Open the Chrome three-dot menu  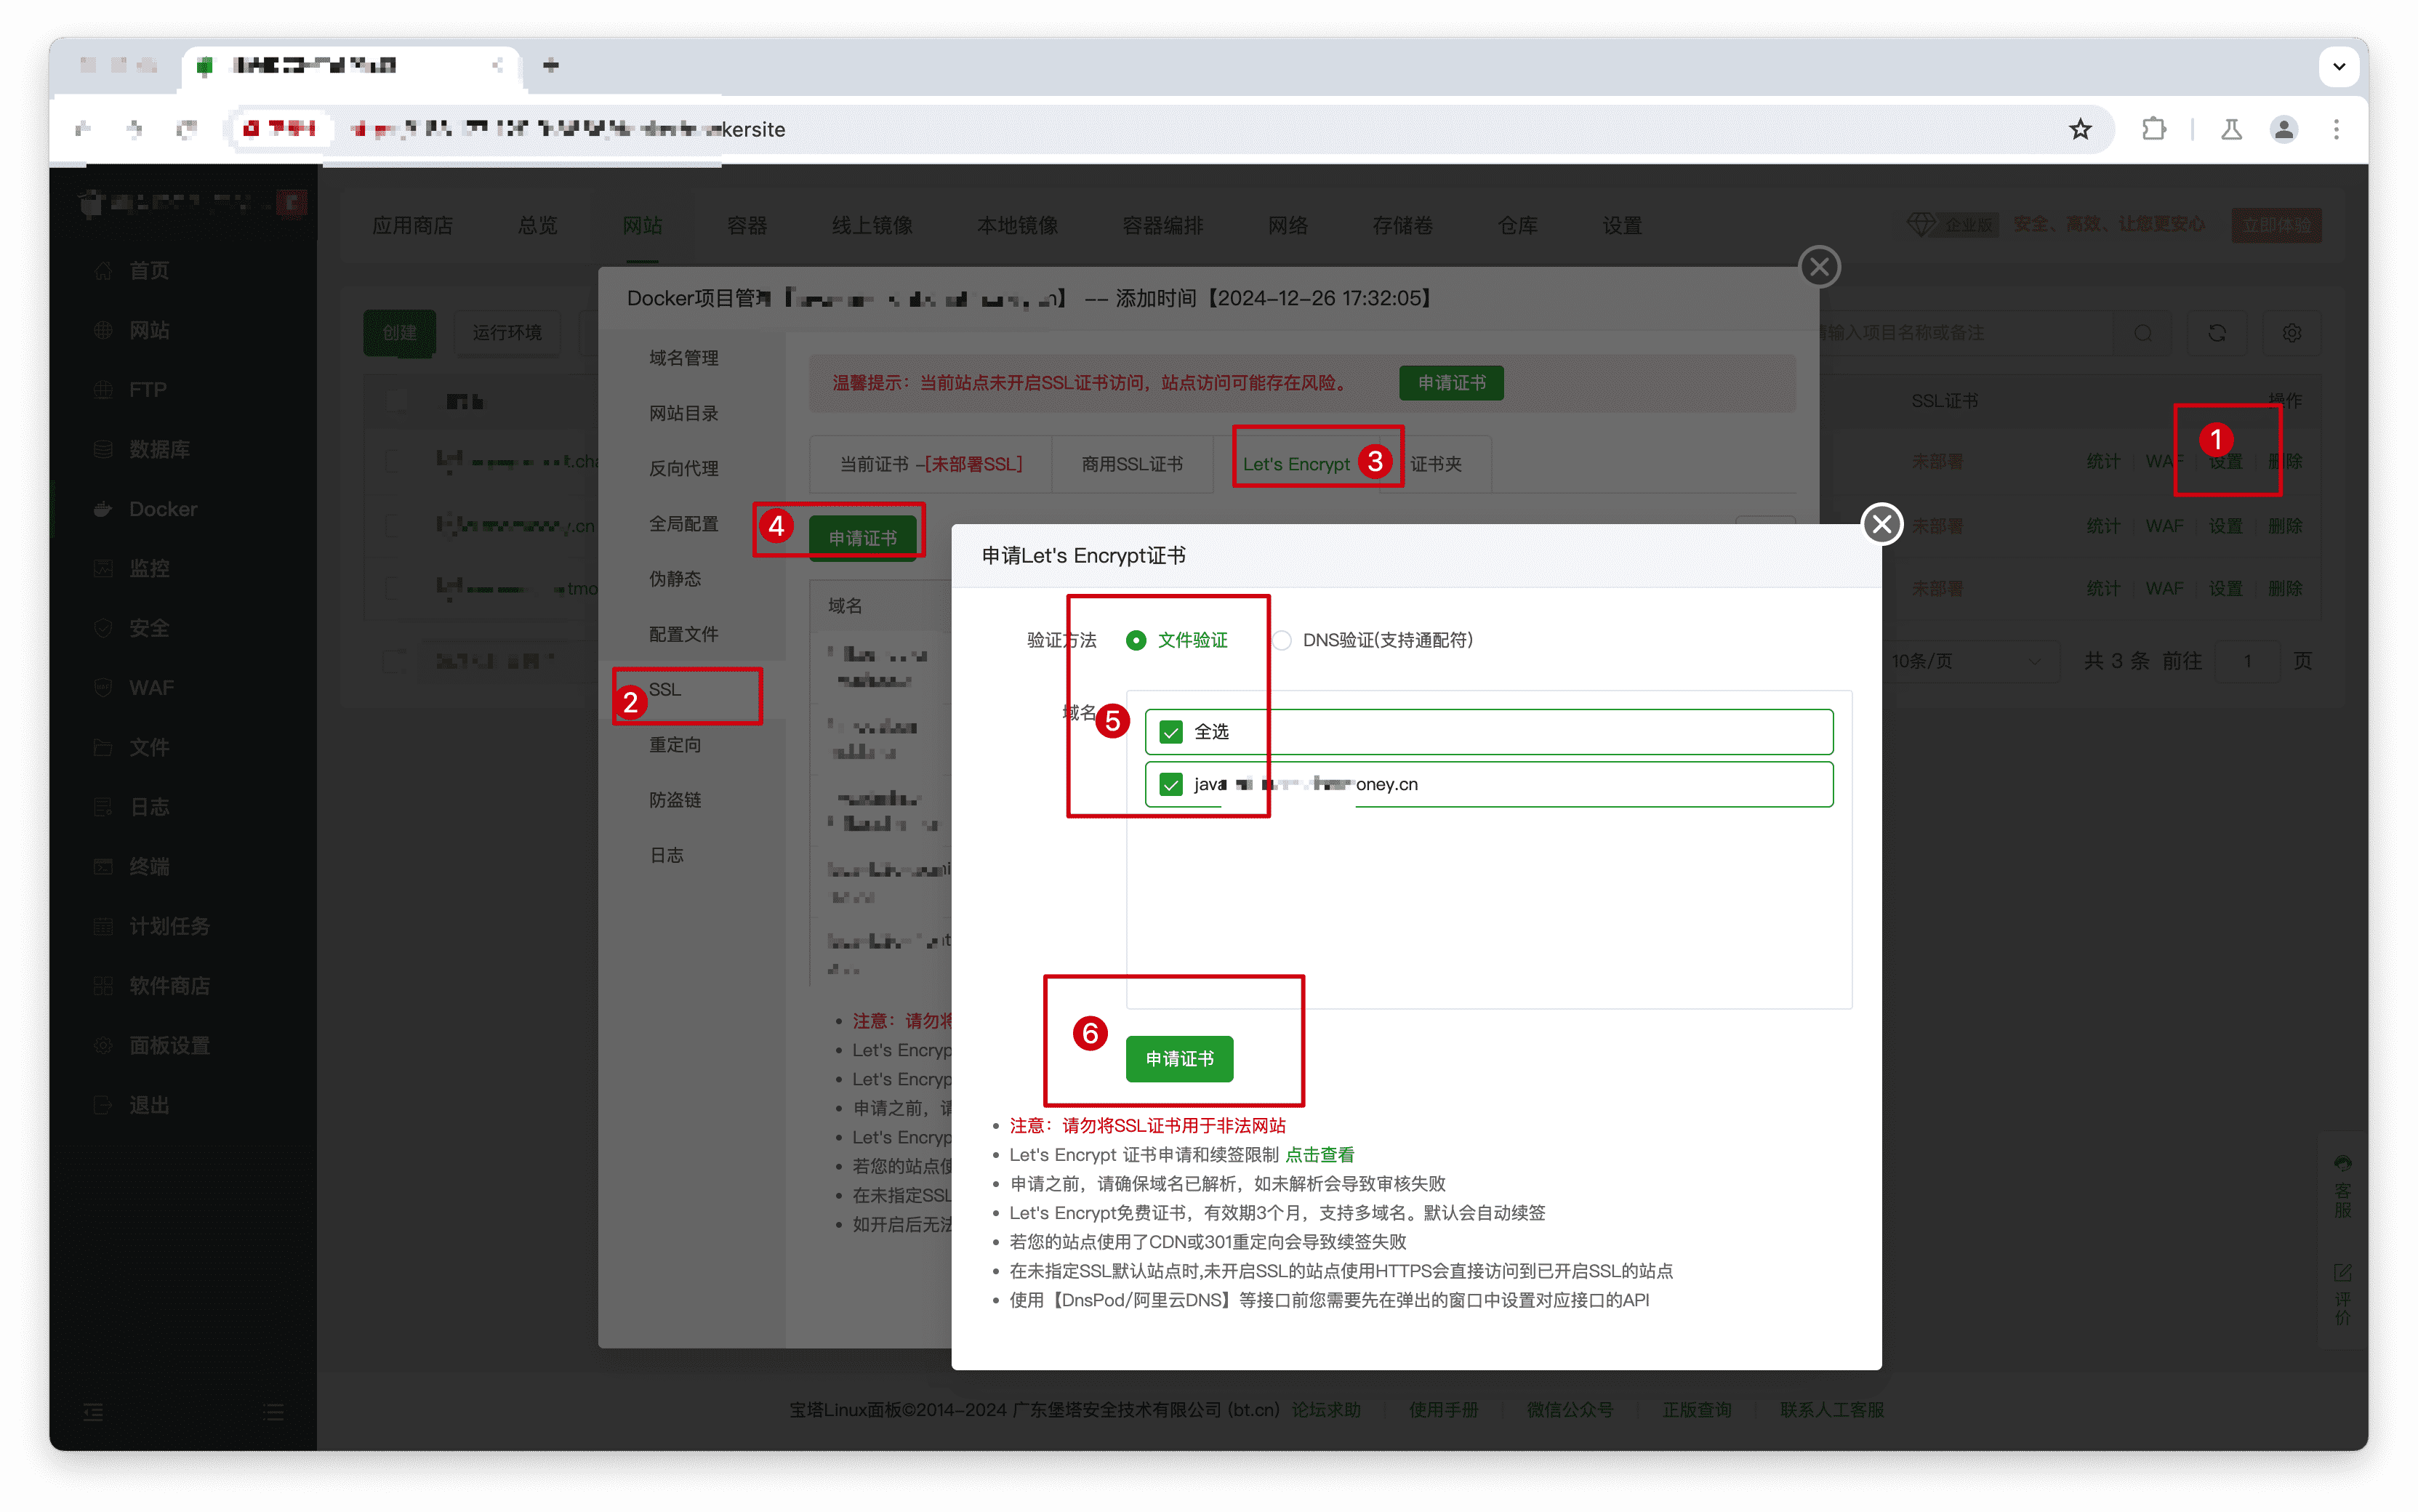(2336, 129)
